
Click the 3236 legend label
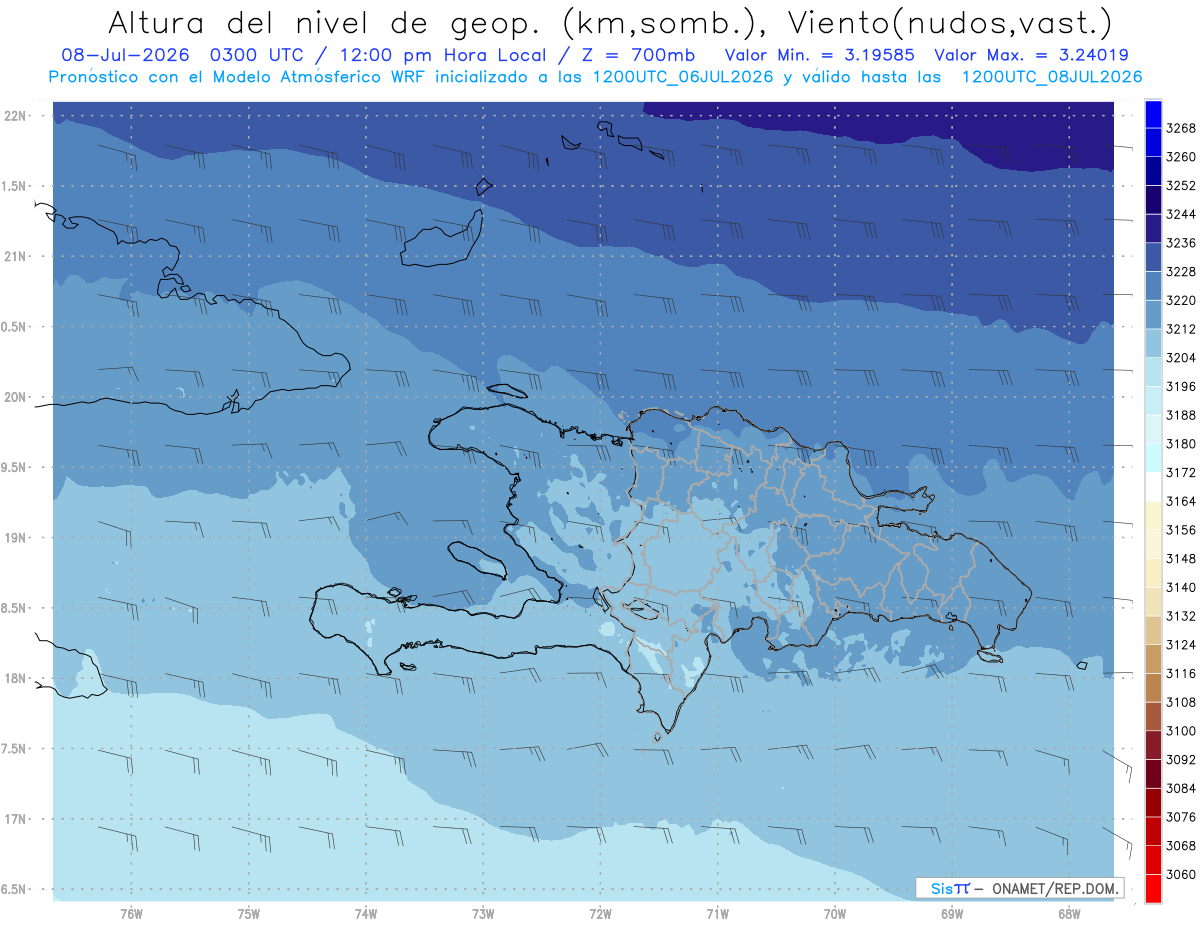(1180, 243)
